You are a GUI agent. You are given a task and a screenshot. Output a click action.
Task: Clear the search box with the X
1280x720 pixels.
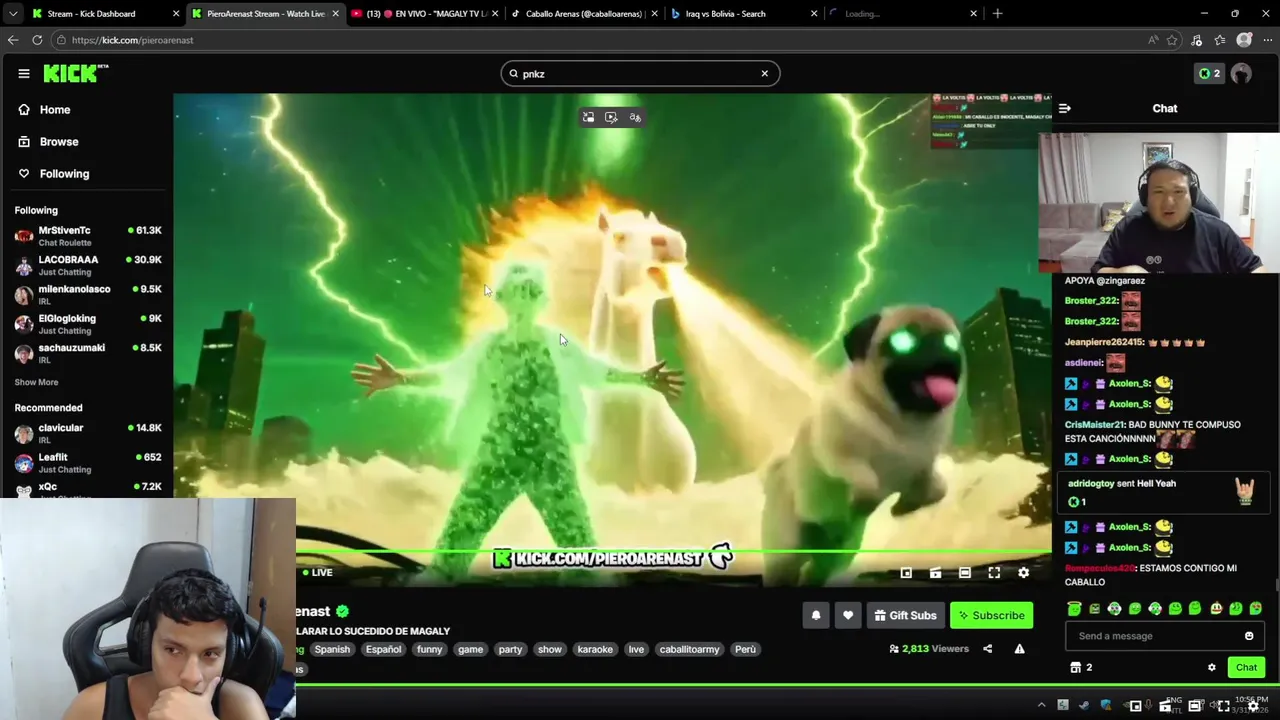point(765,73)
